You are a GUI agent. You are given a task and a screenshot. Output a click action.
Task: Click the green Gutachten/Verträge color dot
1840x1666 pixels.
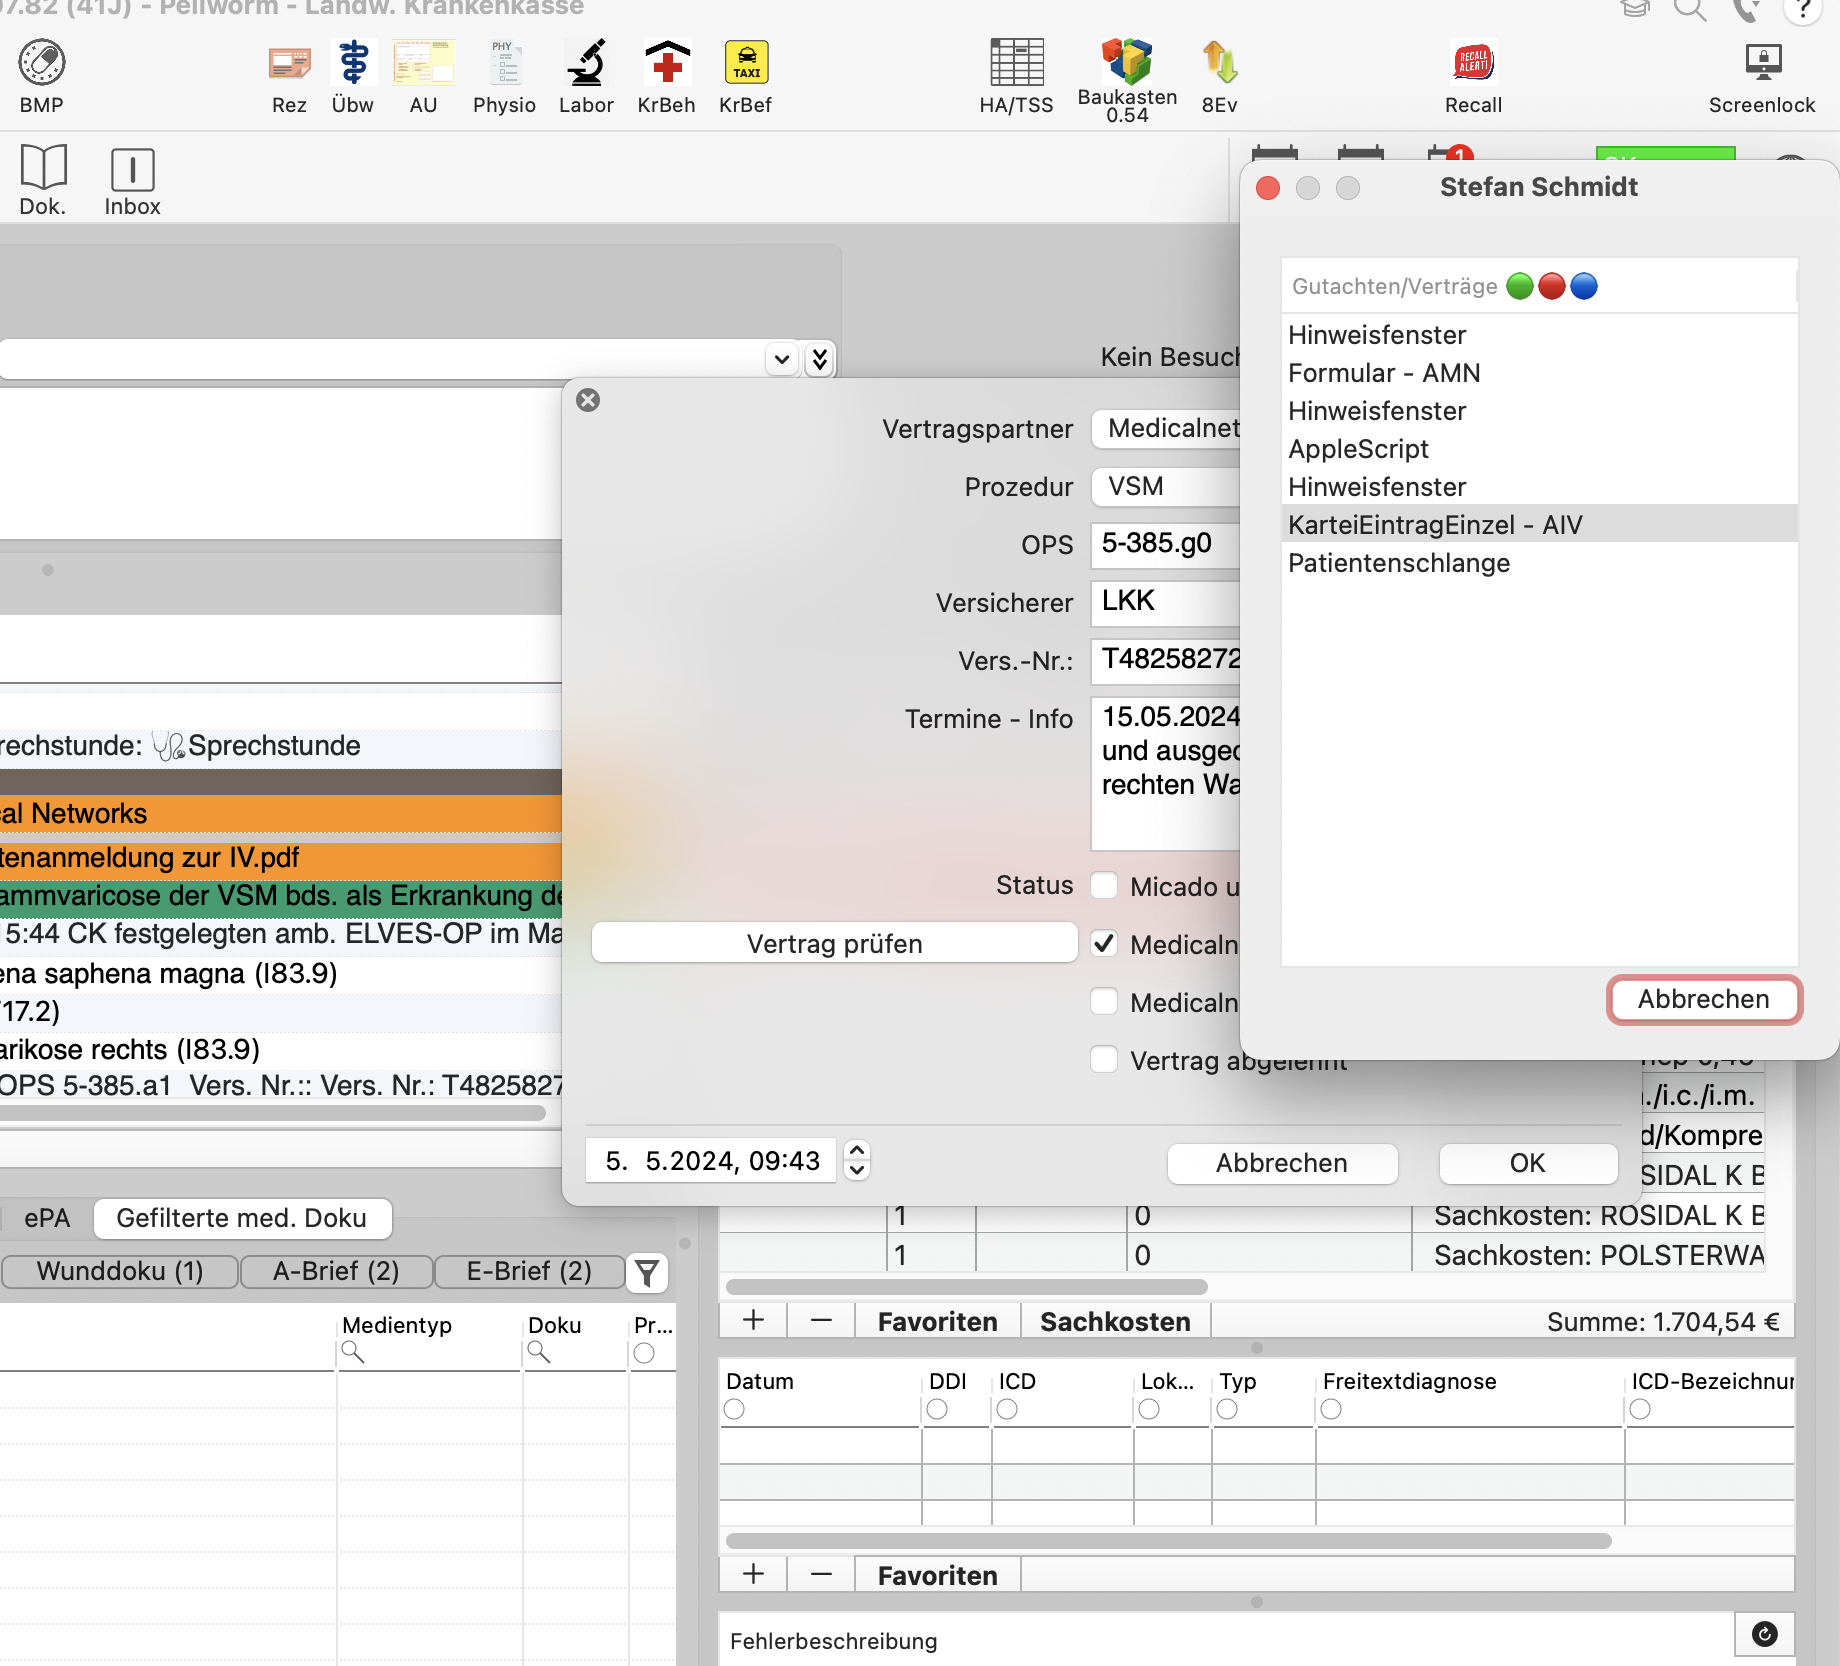click(1520, 286)
